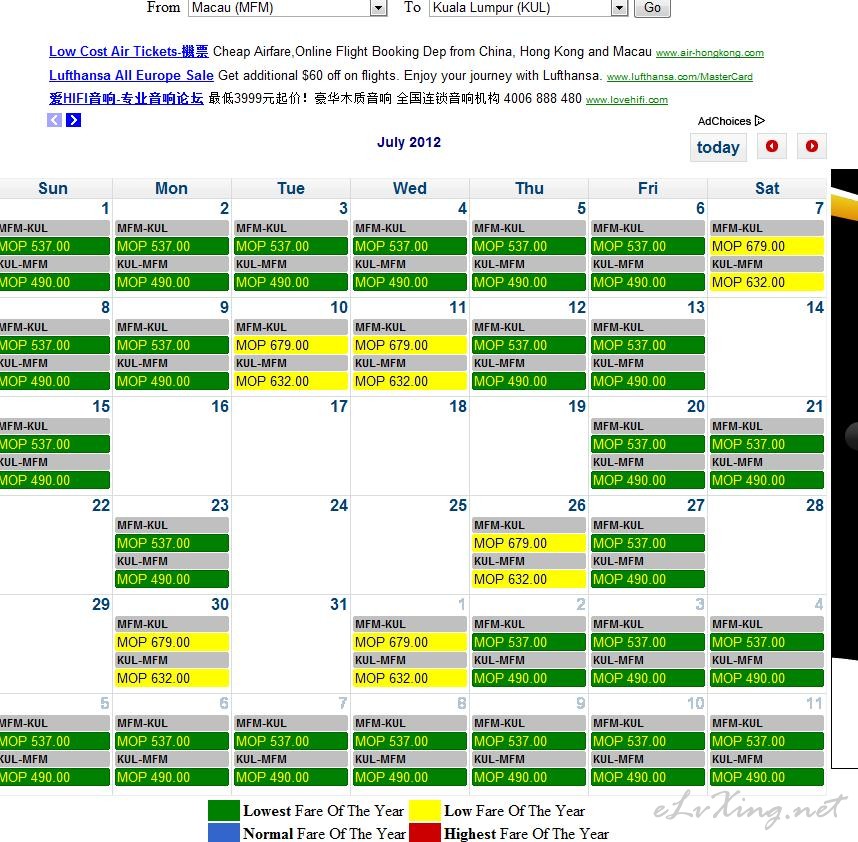Select KUL-MFM MOP 632.00 fare on July 7
The image size is (858, 842).
tap(767, 282)
